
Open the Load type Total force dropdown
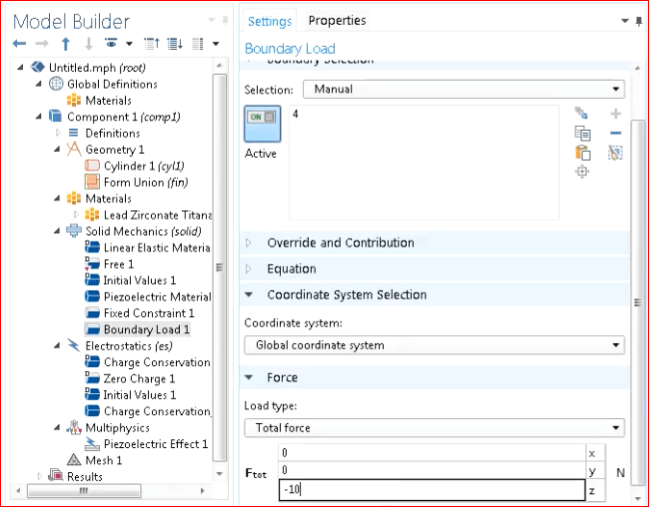coord(434,428)
